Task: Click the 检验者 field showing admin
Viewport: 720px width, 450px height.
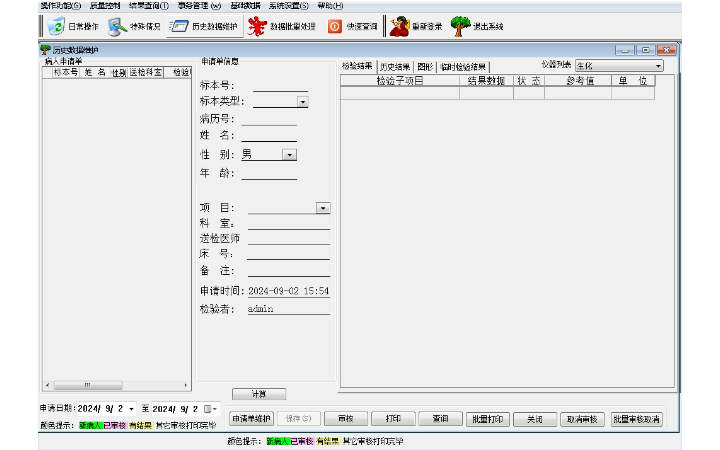Action: 289,309
